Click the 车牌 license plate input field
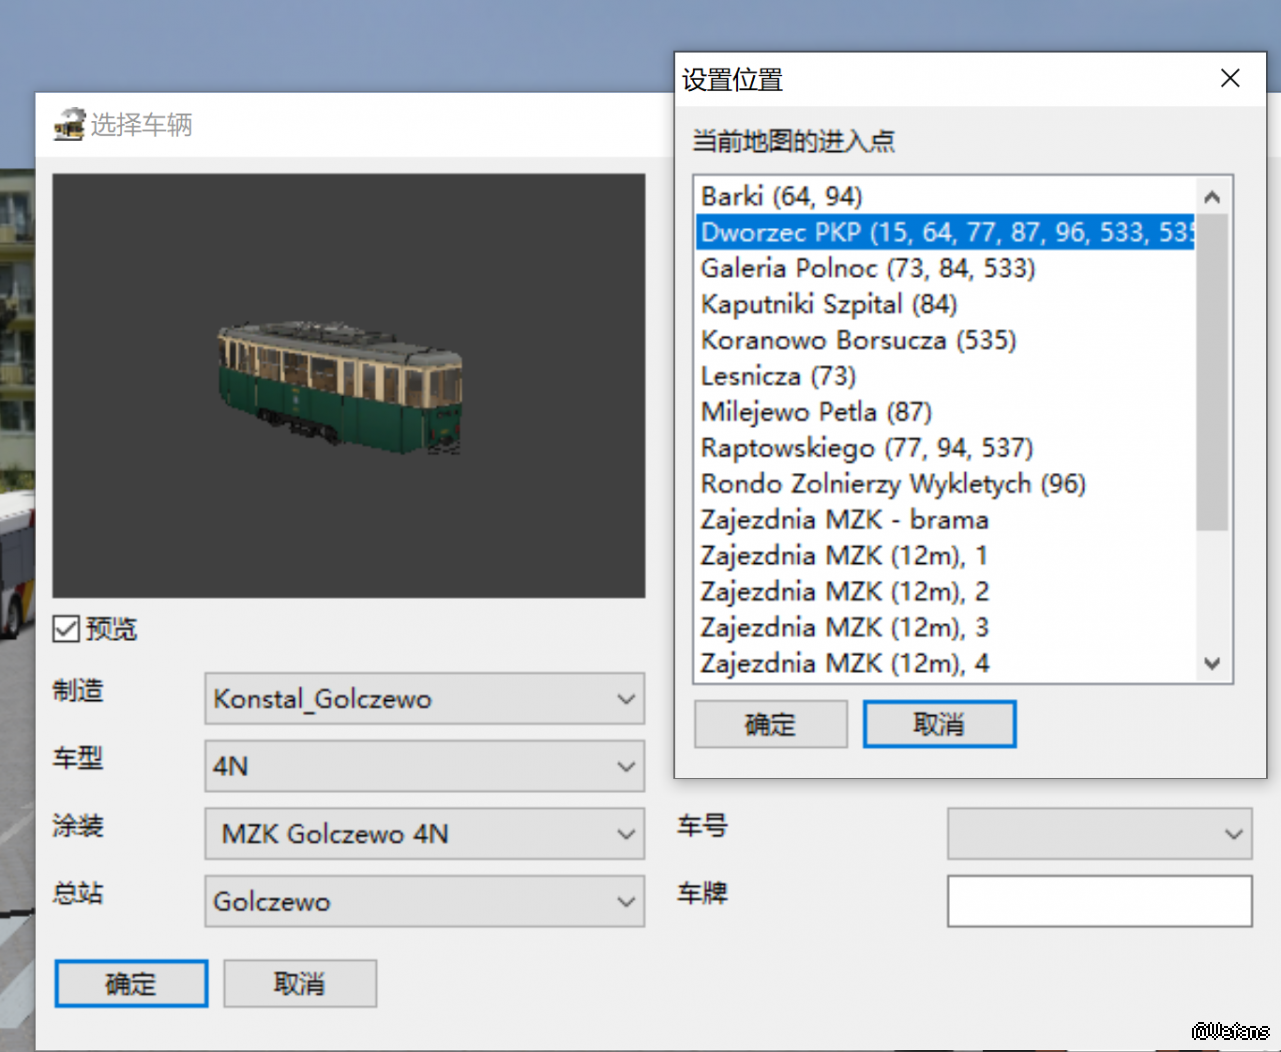Screen dimensions: 1281x1052 coord(1100,901)
